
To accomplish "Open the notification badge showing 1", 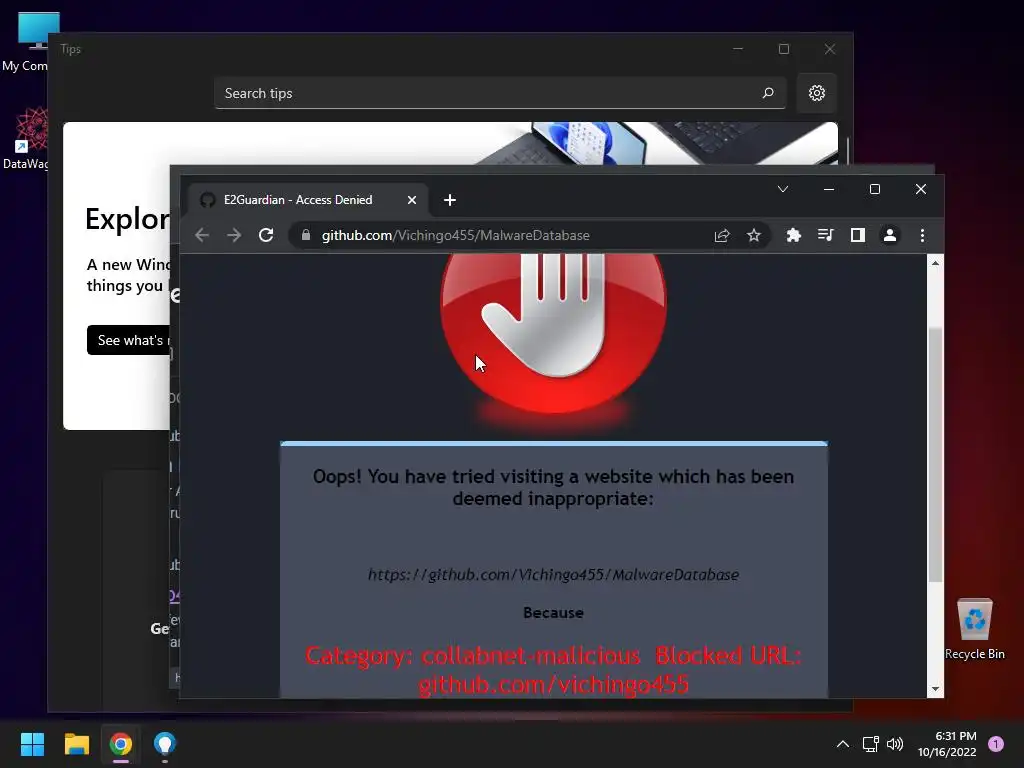I will tap(996, 743).
